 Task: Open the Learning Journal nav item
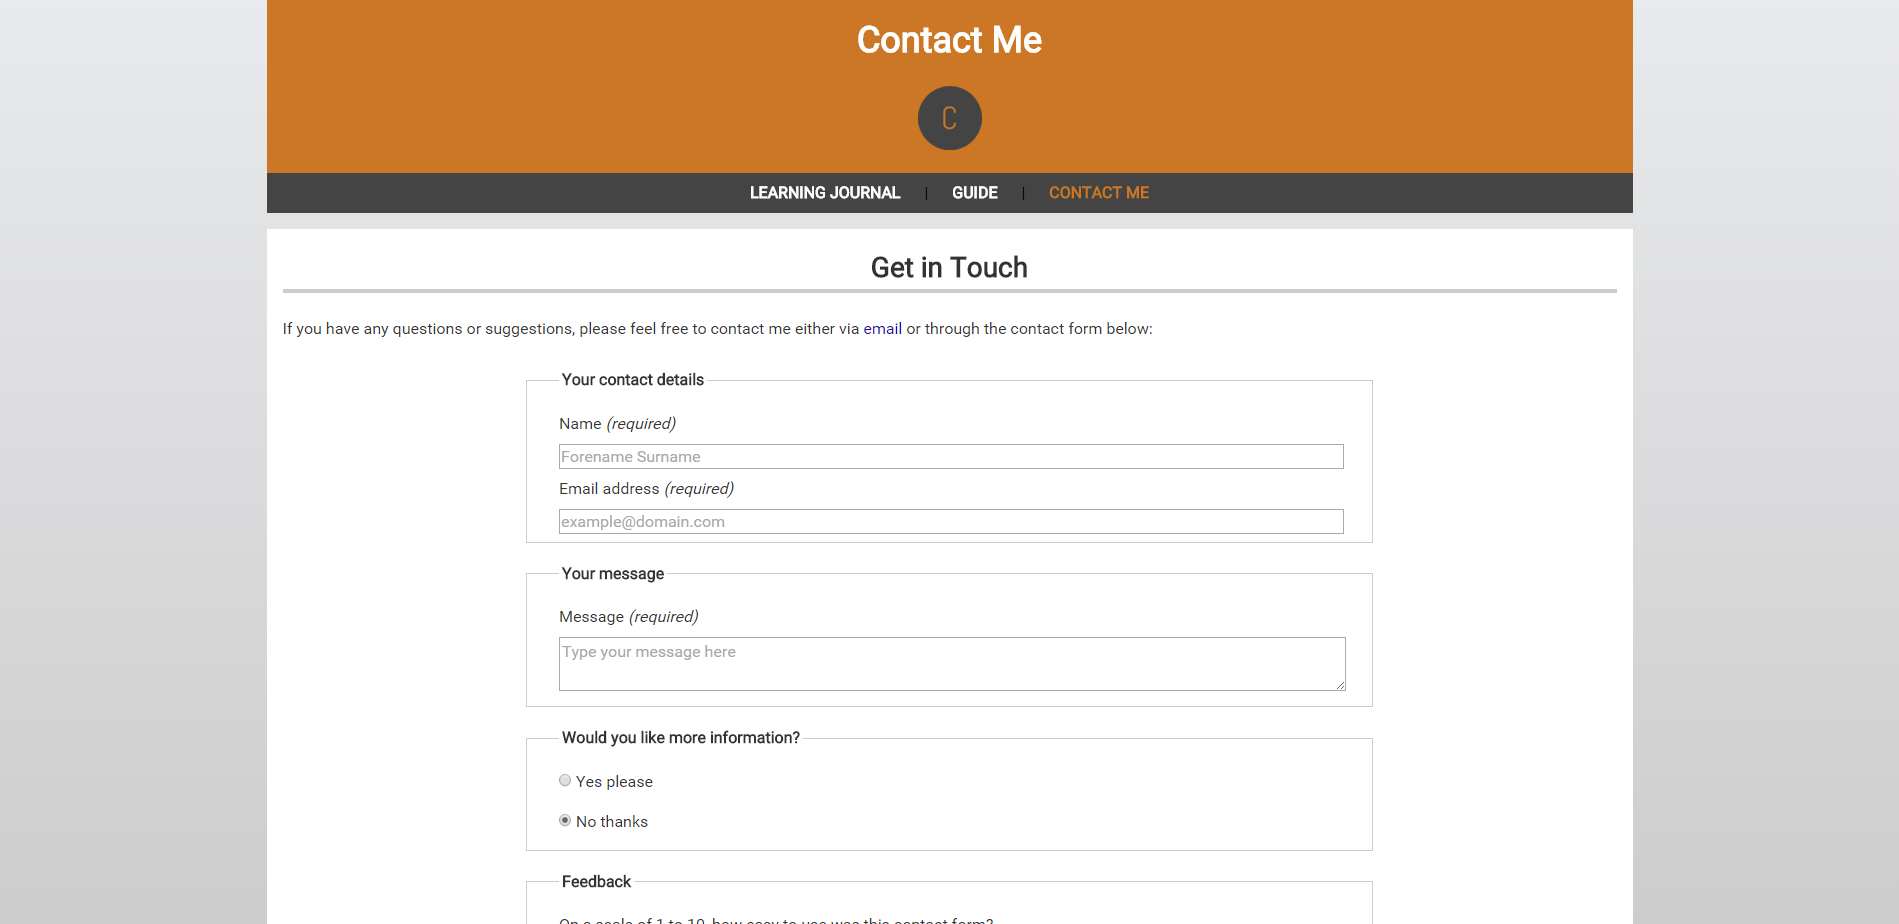[x=825, y=193]
